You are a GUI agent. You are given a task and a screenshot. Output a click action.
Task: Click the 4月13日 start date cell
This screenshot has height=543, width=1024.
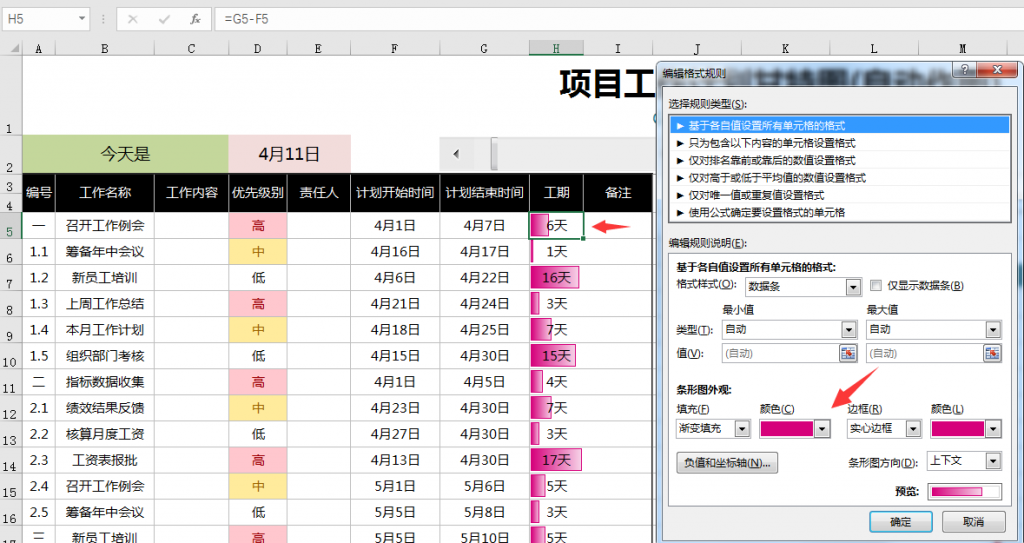tap(395, 460)
